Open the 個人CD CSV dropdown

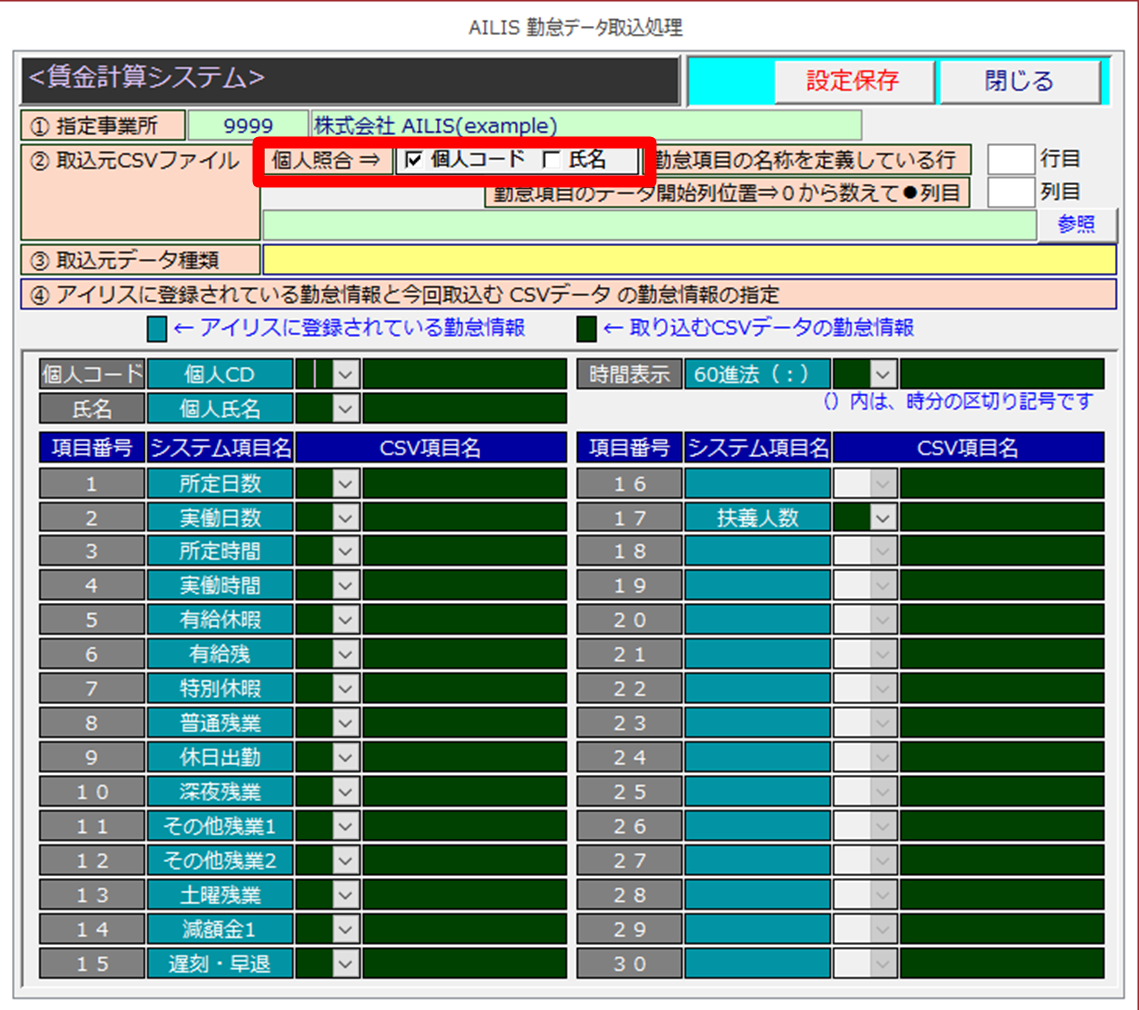345,374
